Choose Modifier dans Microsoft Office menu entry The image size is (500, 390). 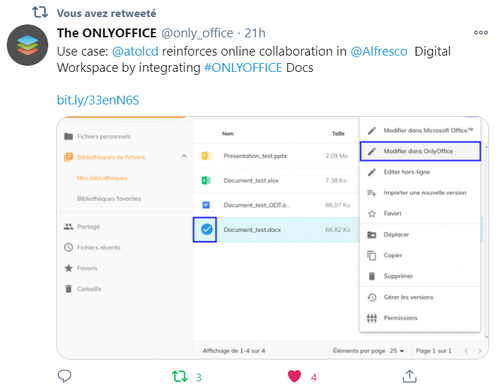420,130
